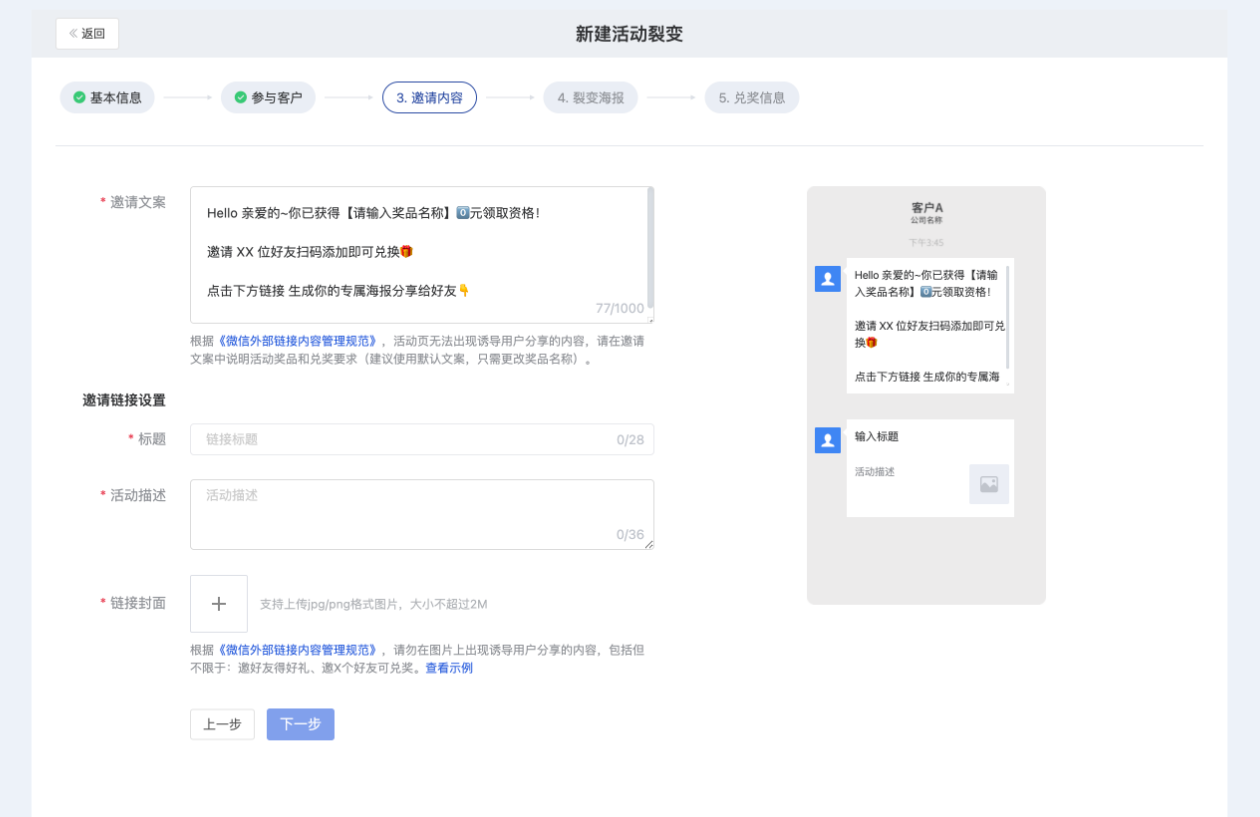
Task: Click the 77/1000 character counter
Action: (x=620, y=308)
